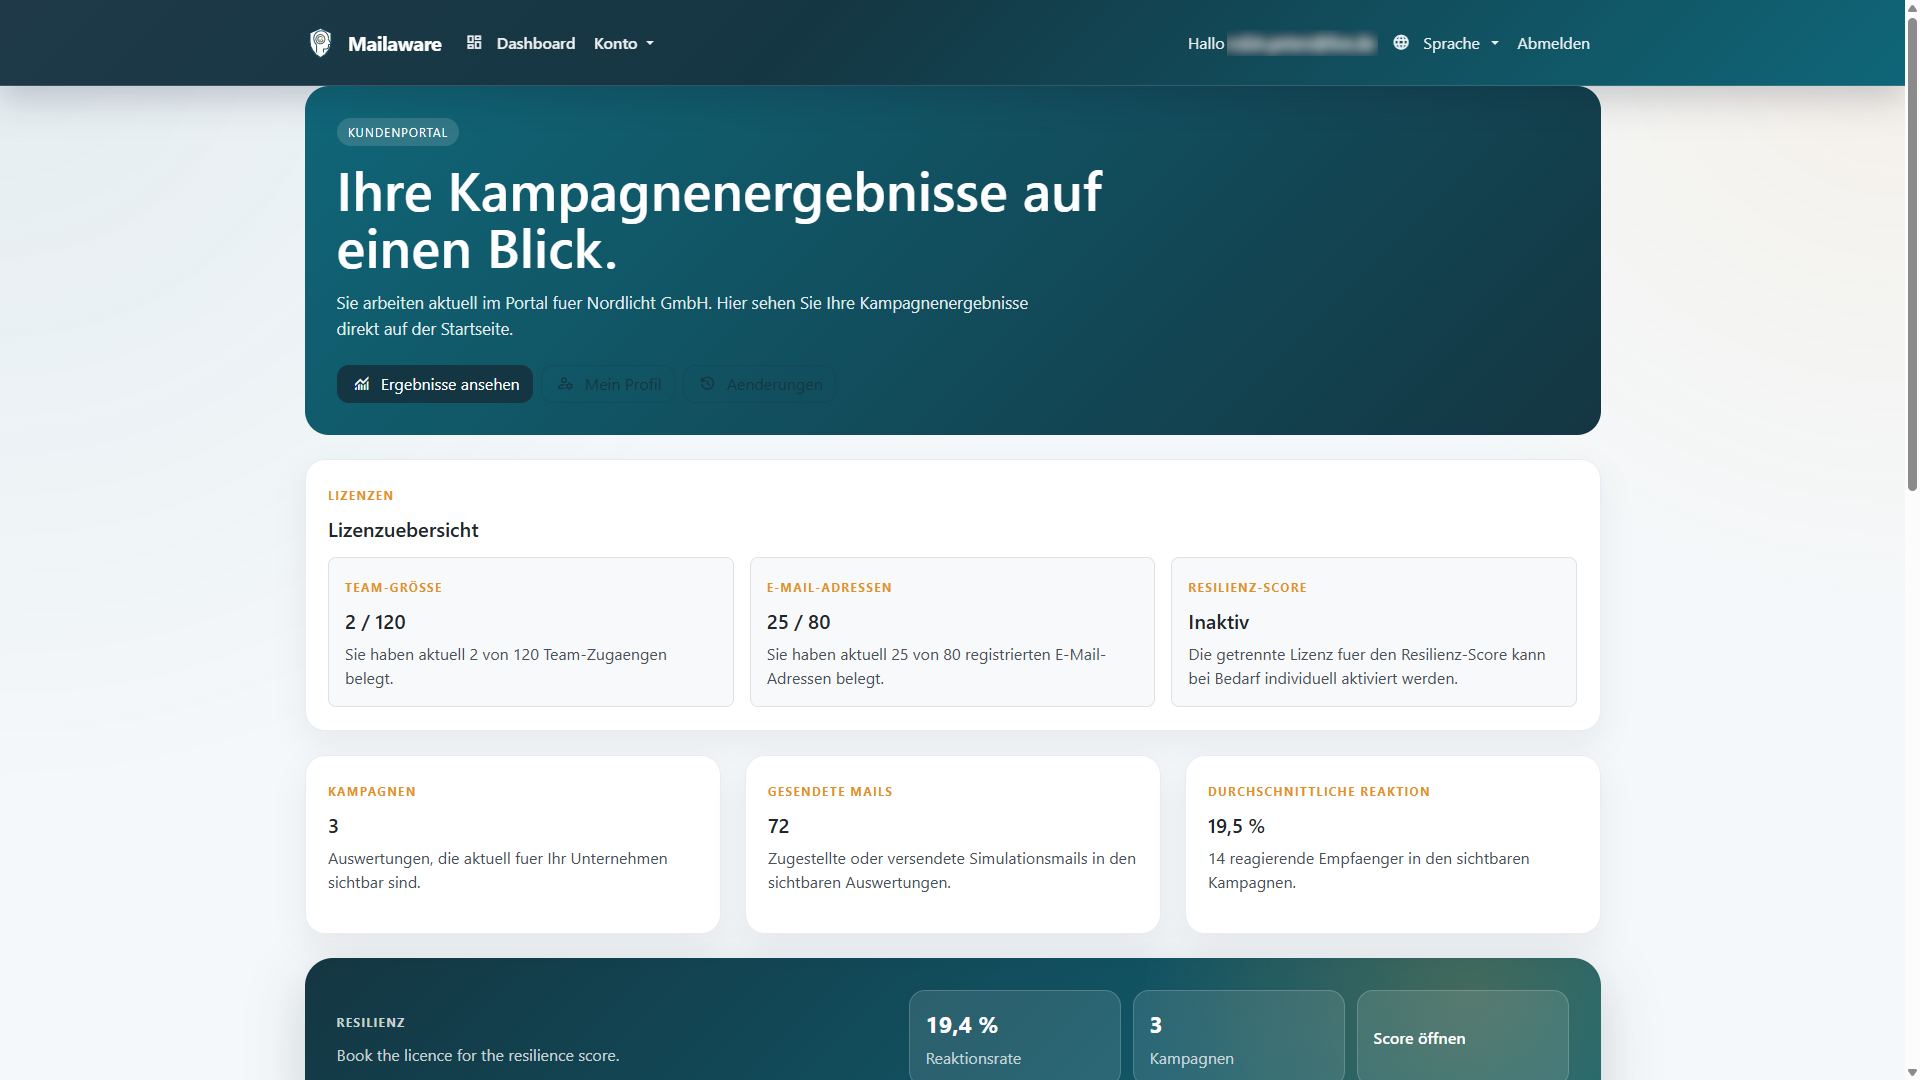The width and height of the screenshot is (1920, 1080).
Task: Click the Gesendete Mails value 72
Action: pos(778,826)
